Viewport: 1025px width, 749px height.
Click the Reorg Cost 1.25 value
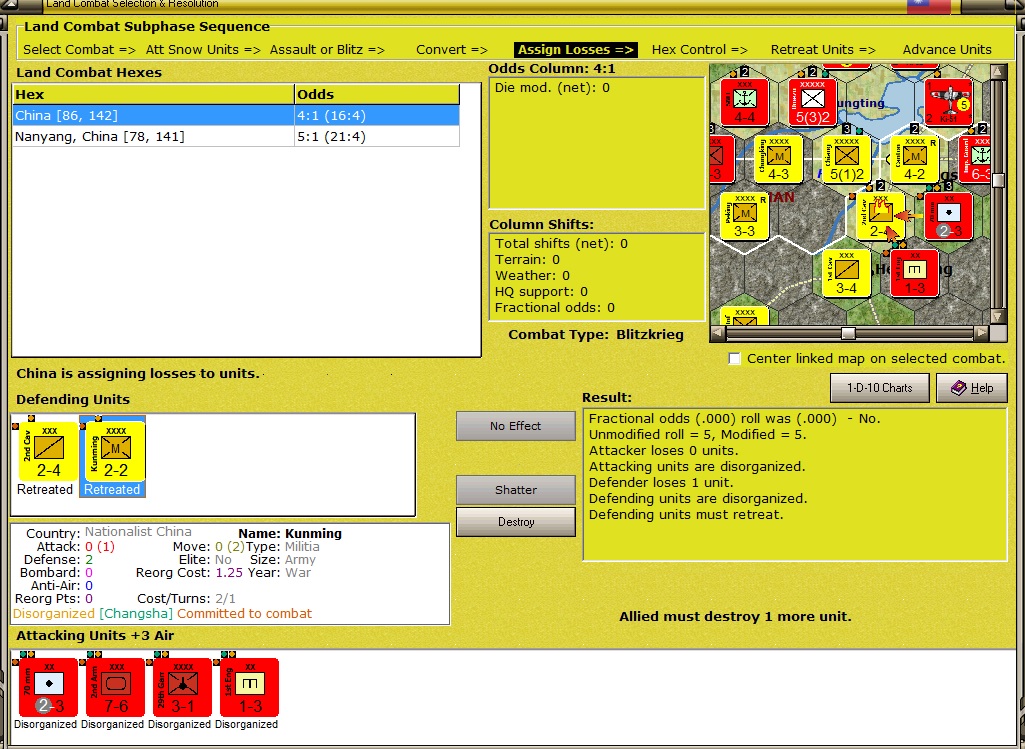pyautogui.click(x=229, y=573)
